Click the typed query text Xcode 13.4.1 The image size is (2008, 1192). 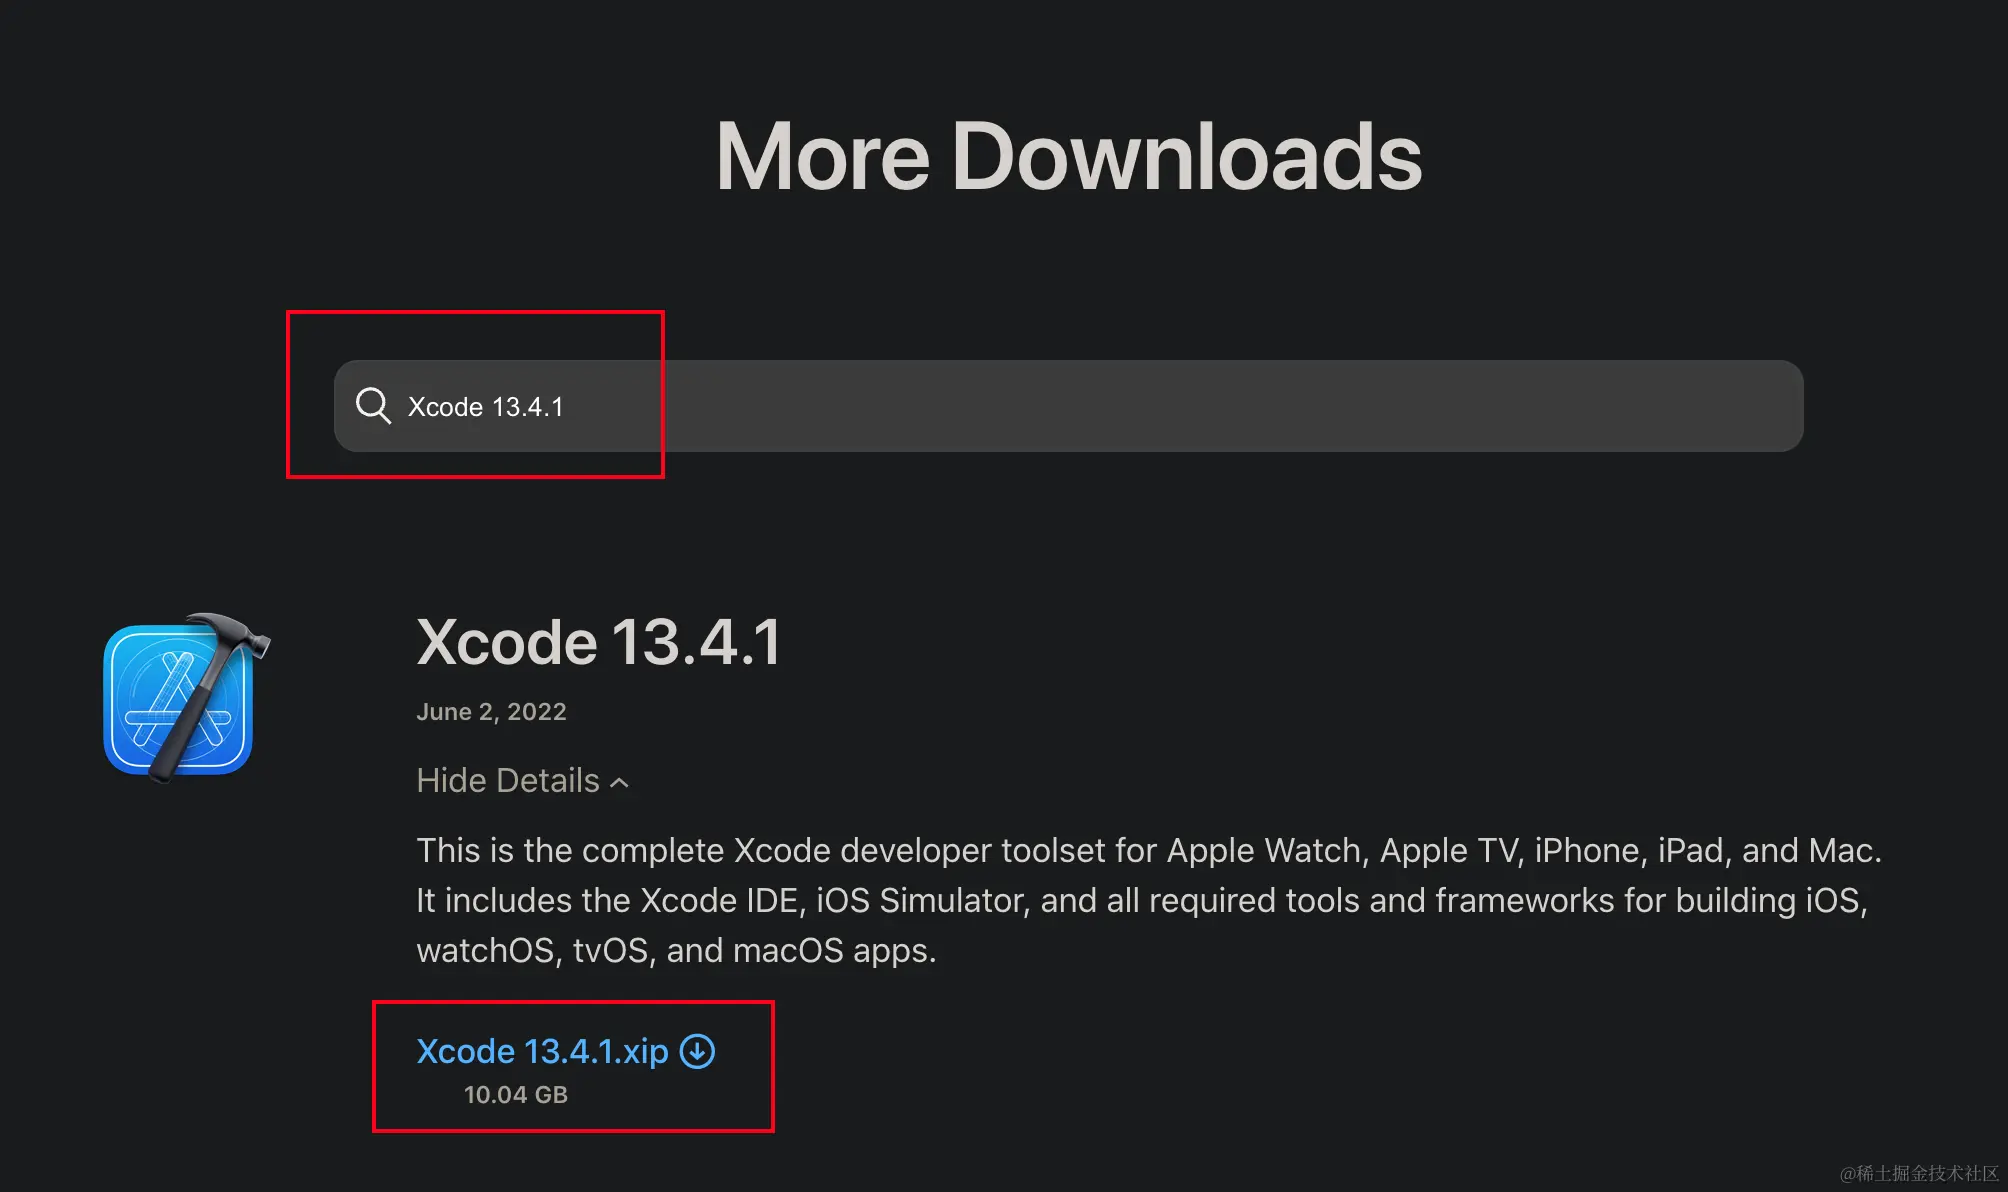[x=486, y=407]
